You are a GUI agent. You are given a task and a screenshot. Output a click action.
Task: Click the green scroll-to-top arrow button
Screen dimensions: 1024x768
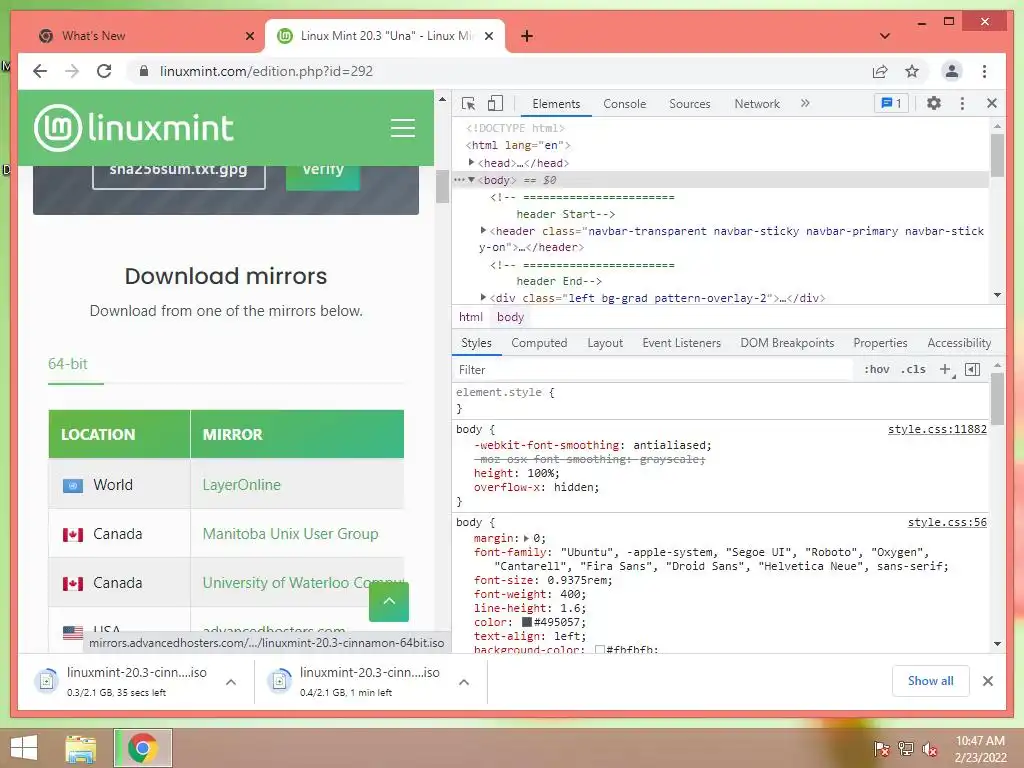pos(389,601)
